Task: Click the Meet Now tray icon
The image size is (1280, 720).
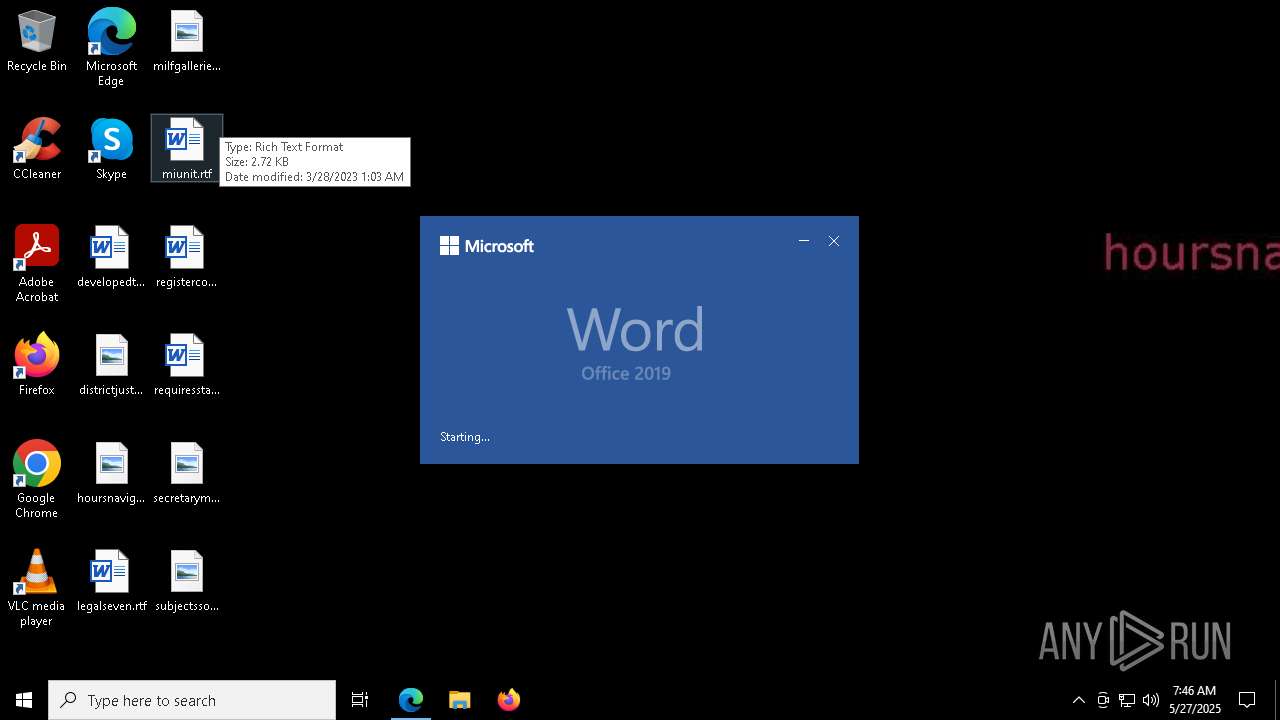Action: tap(1103, 700)
